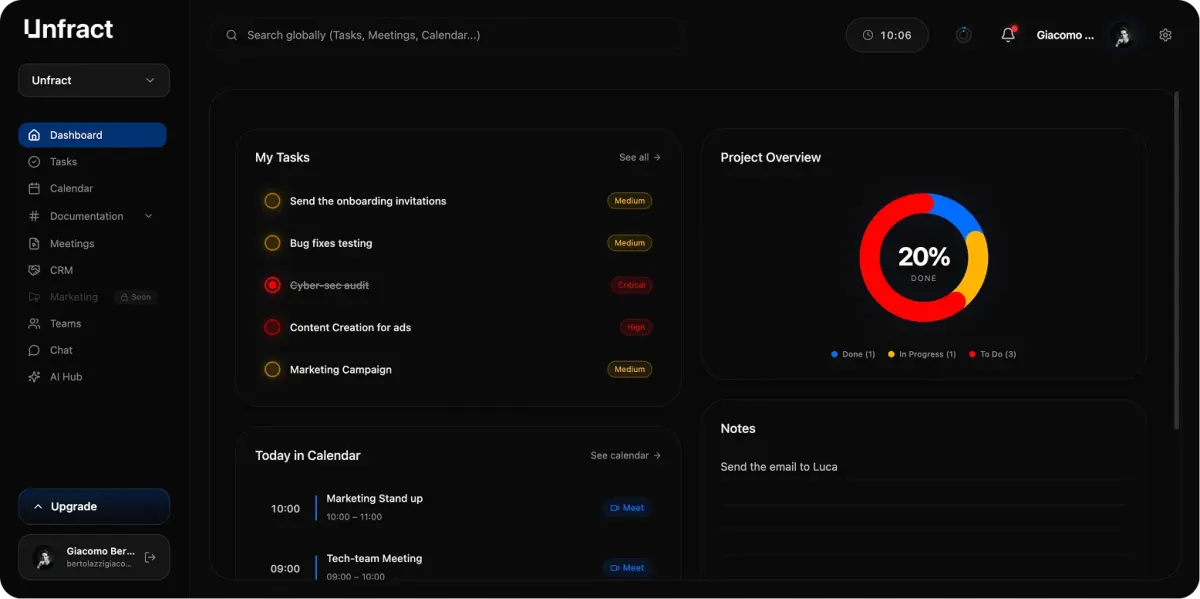Click the note Send the email to Luca

(779, 467)
